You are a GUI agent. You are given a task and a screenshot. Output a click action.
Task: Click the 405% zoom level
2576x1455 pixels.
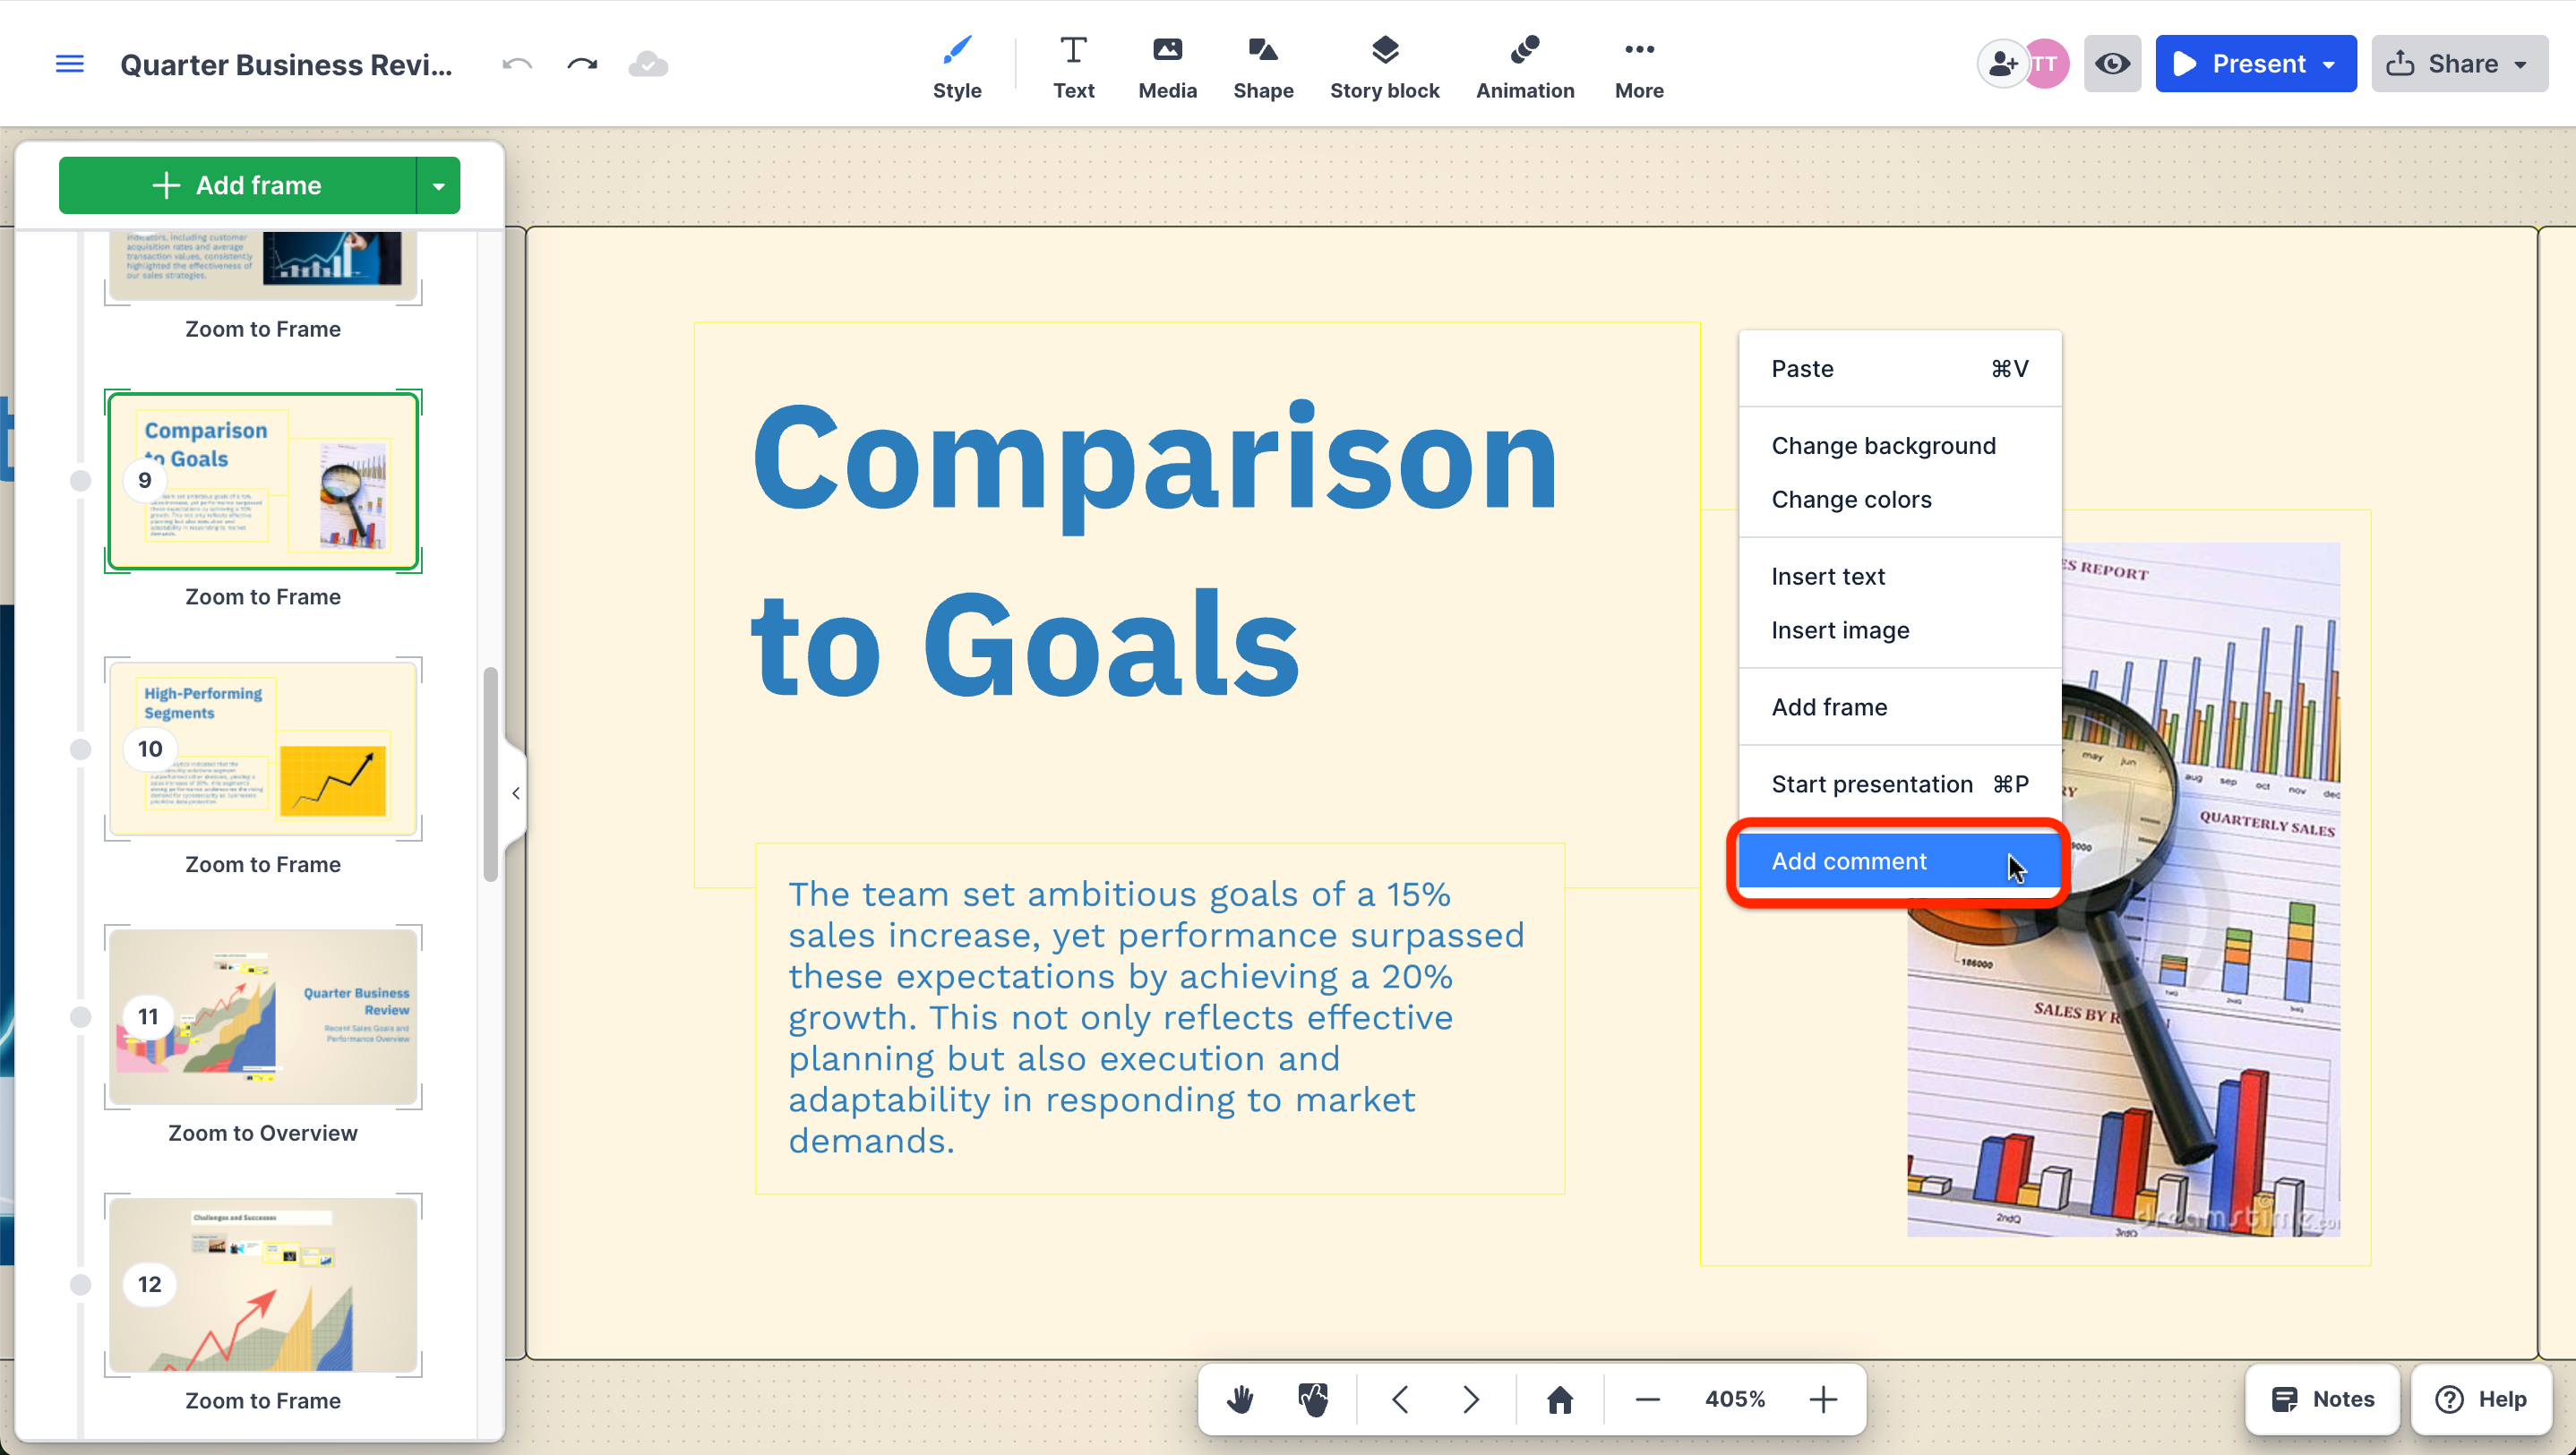click(x=1735, y=1399)
